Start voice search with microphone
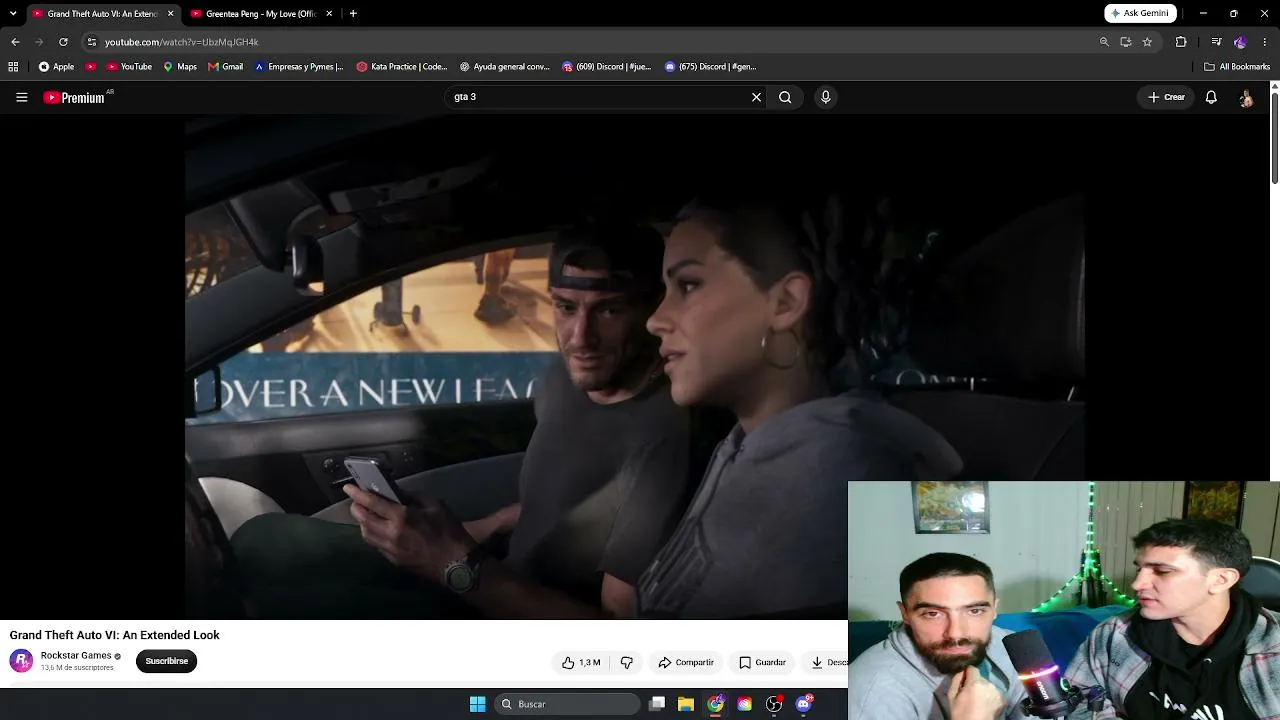The width and height of the screenshot is (1280, 720). pos(825,97)
